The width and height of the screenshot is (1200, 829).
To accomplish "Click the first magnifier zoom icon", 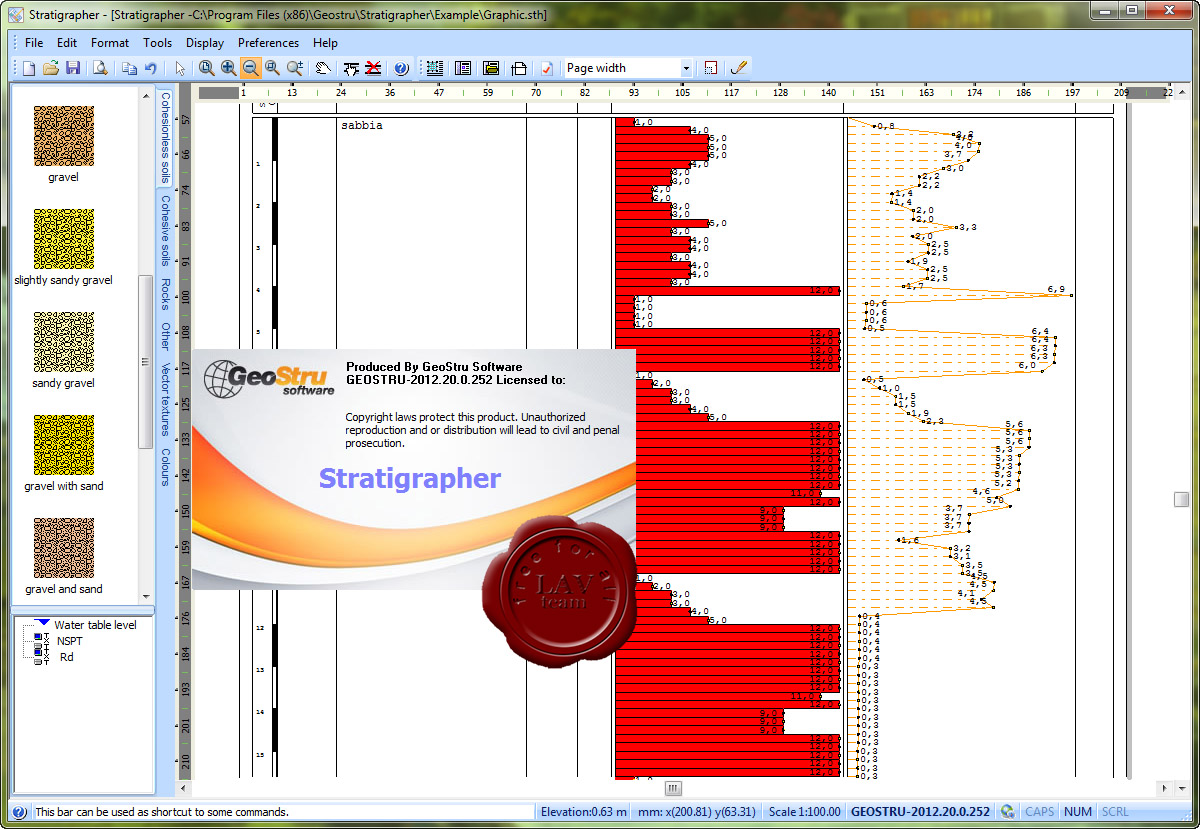I will 206,68.
